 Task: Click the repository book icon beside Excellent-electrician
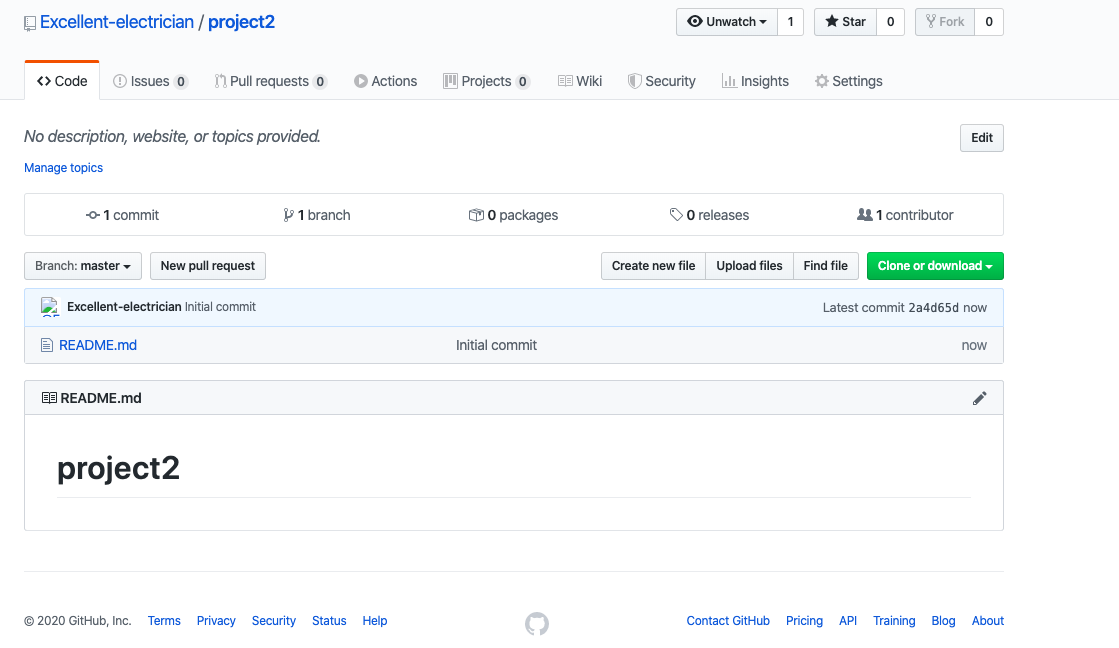pos(30,24)
